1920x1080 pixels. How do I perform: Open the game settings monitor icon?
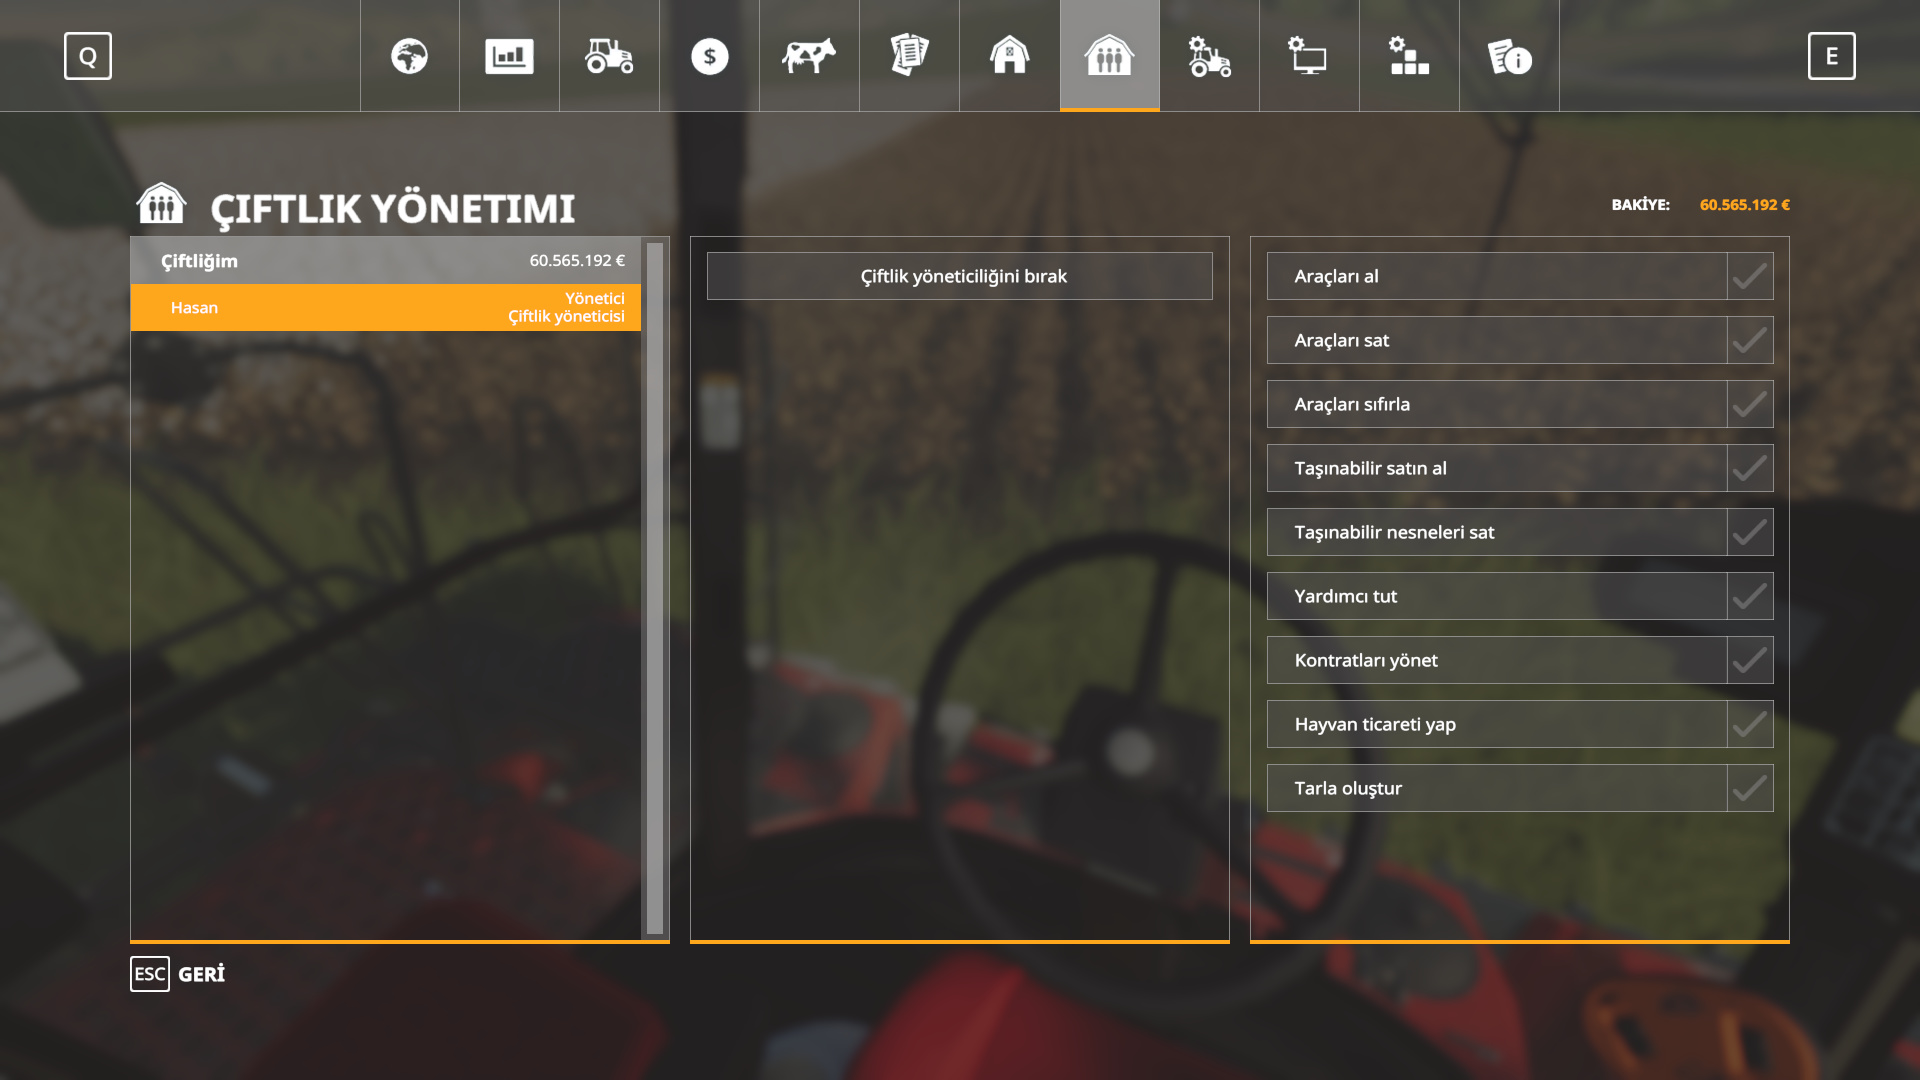point(1309,56)
